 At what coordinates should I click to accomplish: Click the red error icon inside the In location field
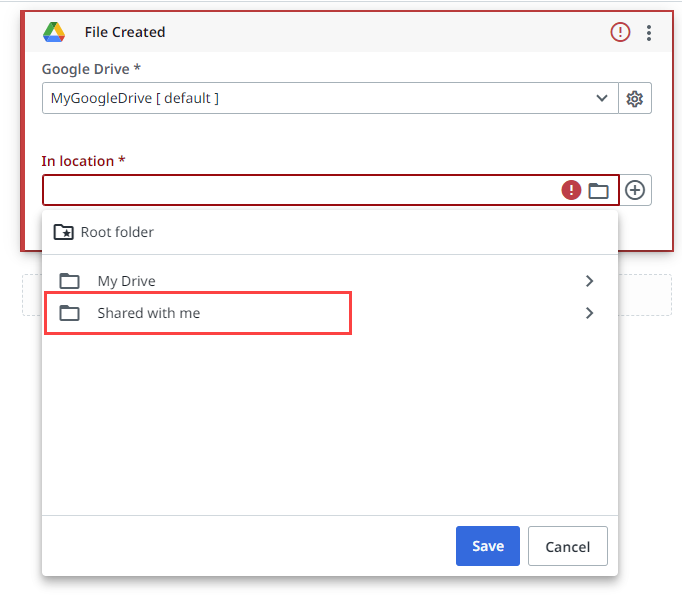click(x=571, y=190)
